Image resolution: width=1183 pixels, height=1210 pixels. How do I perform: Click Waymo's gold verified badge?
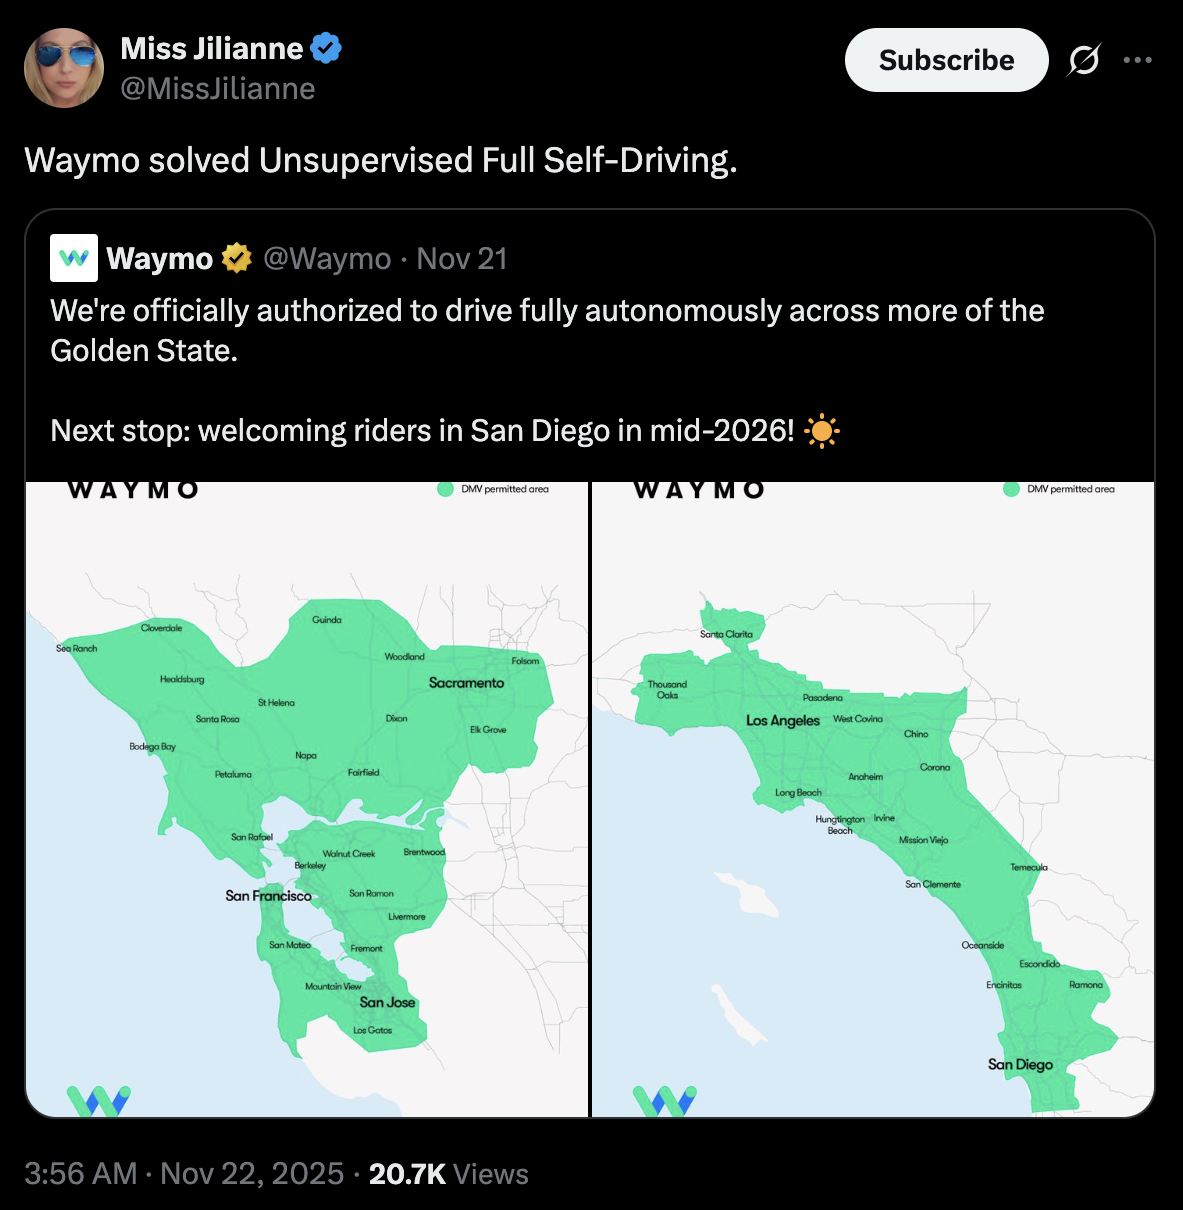point(236,258)
